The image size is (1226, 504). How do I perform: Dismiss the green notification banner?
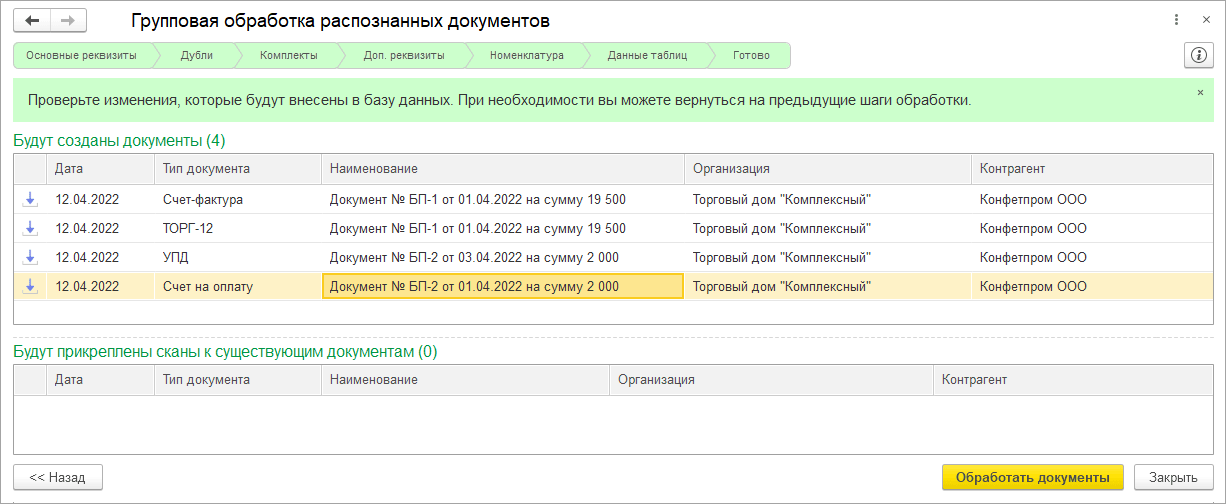[x=1200, y=92]
